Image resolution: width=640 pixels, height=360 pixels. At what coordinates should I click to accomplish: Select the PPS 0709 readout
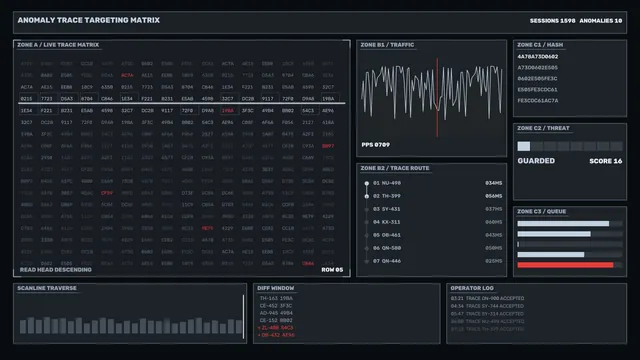point(376,145)
